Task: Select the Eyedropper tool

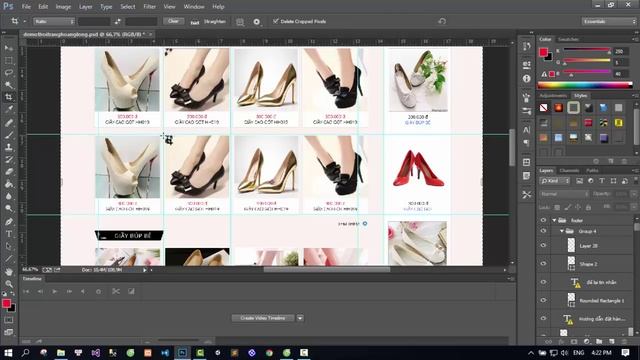Action: pos(9,109)
